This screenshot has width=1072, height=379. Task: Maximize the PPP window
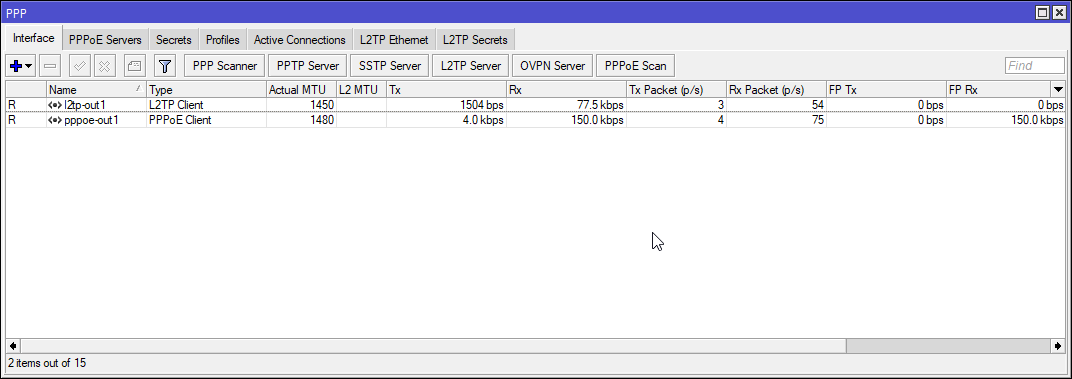pyautogui.click(x=1042, y=12)
